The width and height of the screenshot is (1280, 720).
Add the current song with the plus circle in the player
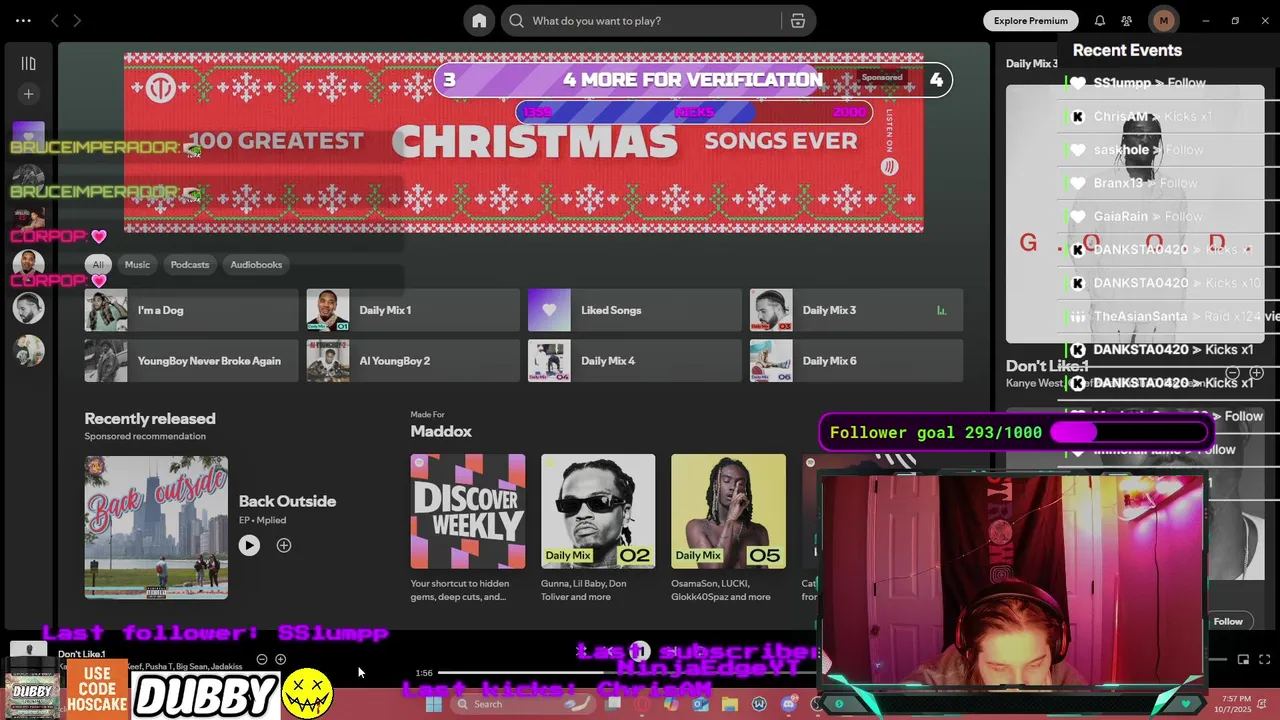click(280, 659)
